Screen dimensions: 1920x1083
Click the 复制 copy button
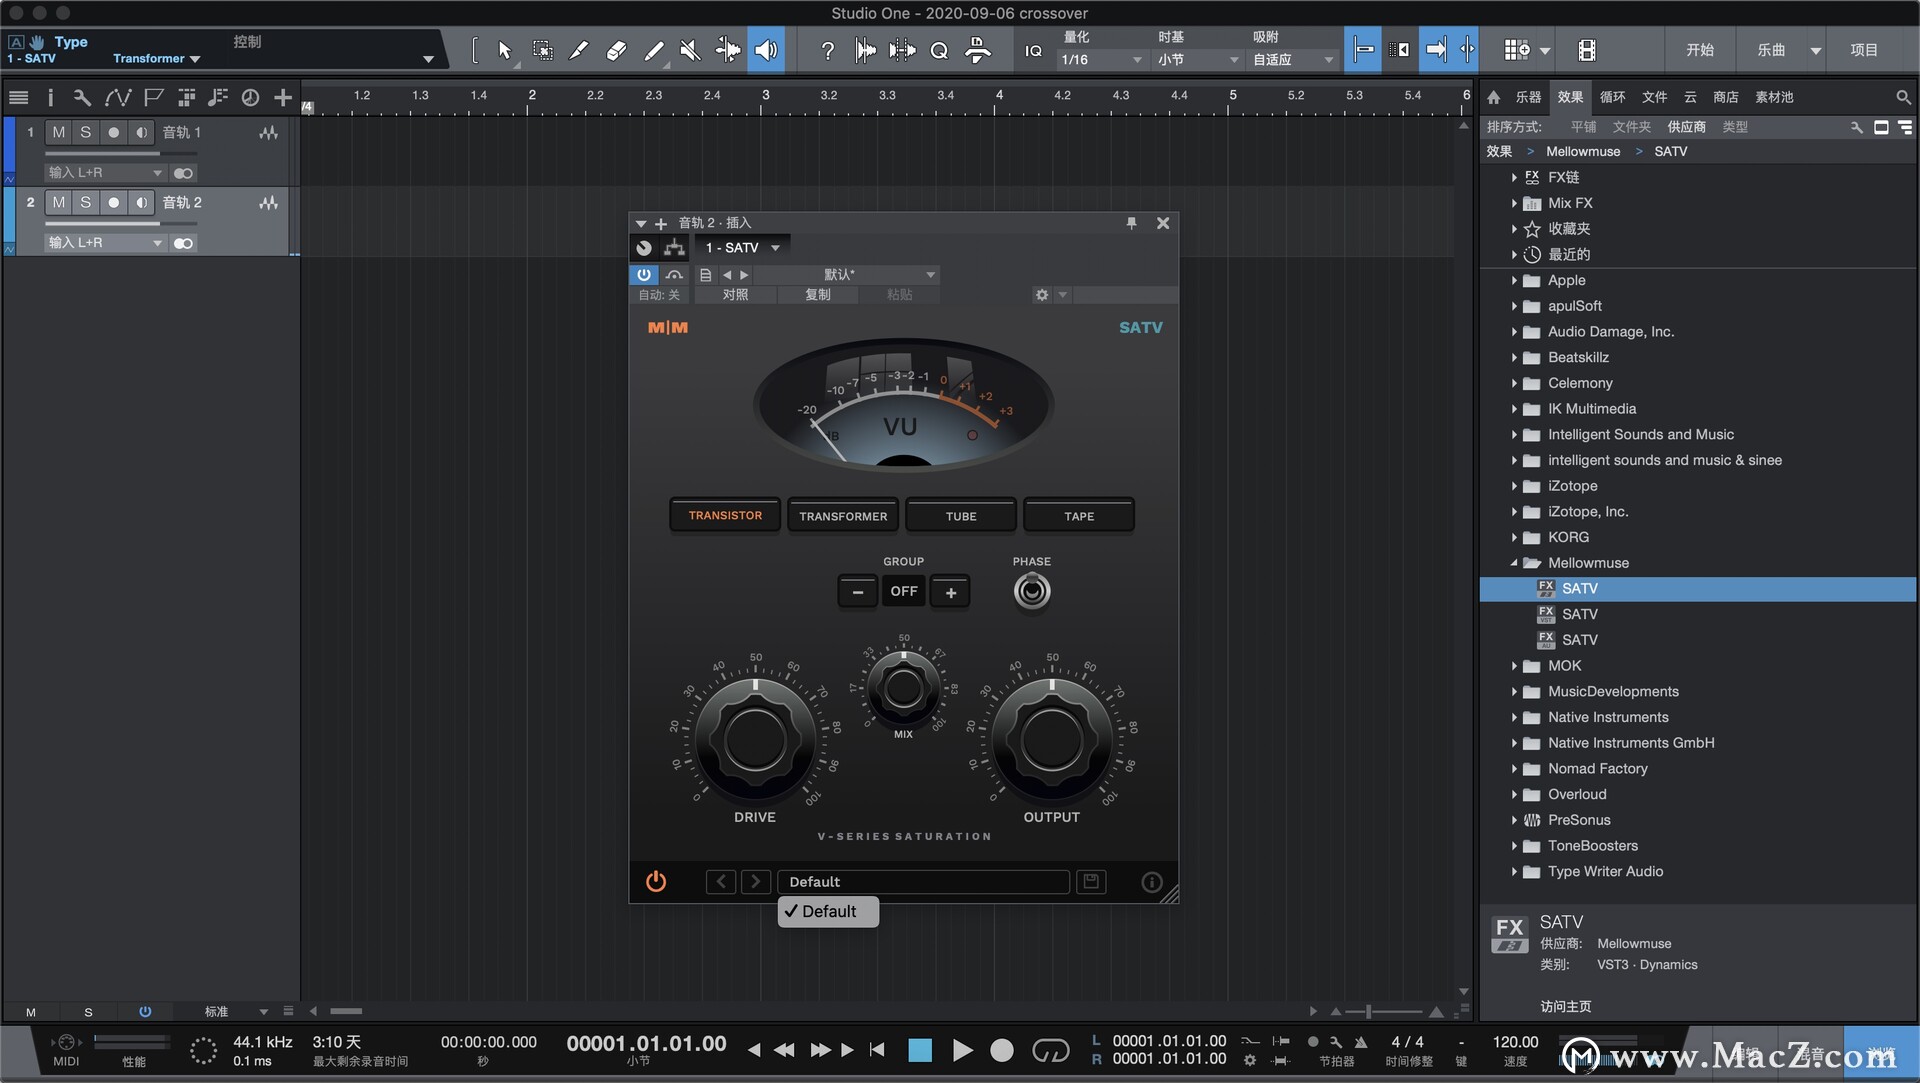pos(818,295)
